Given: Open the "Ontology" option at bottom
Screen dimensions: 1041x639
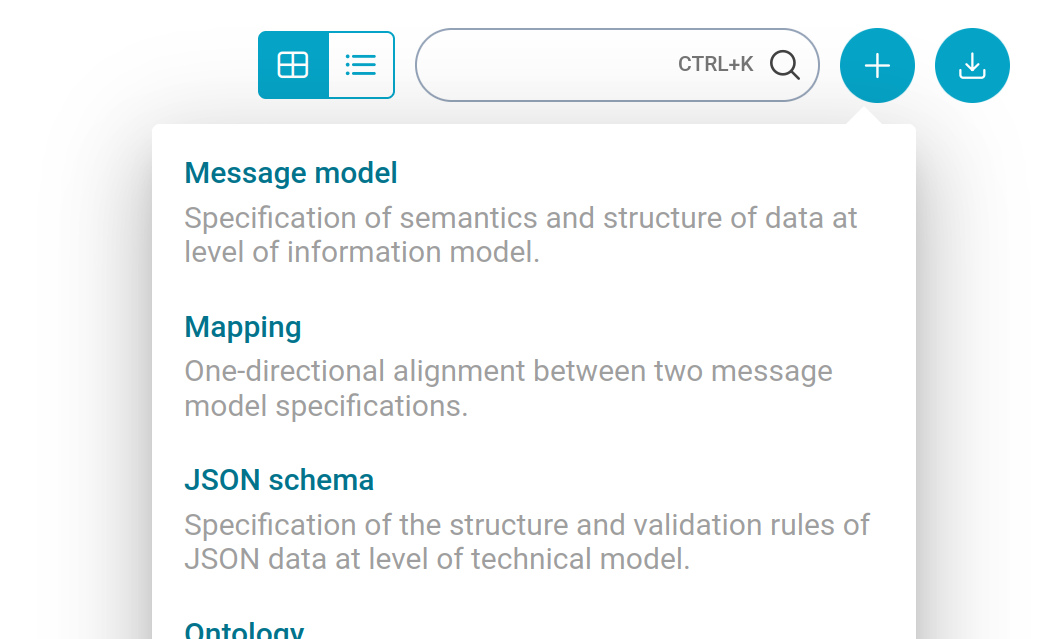Looking at the screenshot, I should (244, 629).
